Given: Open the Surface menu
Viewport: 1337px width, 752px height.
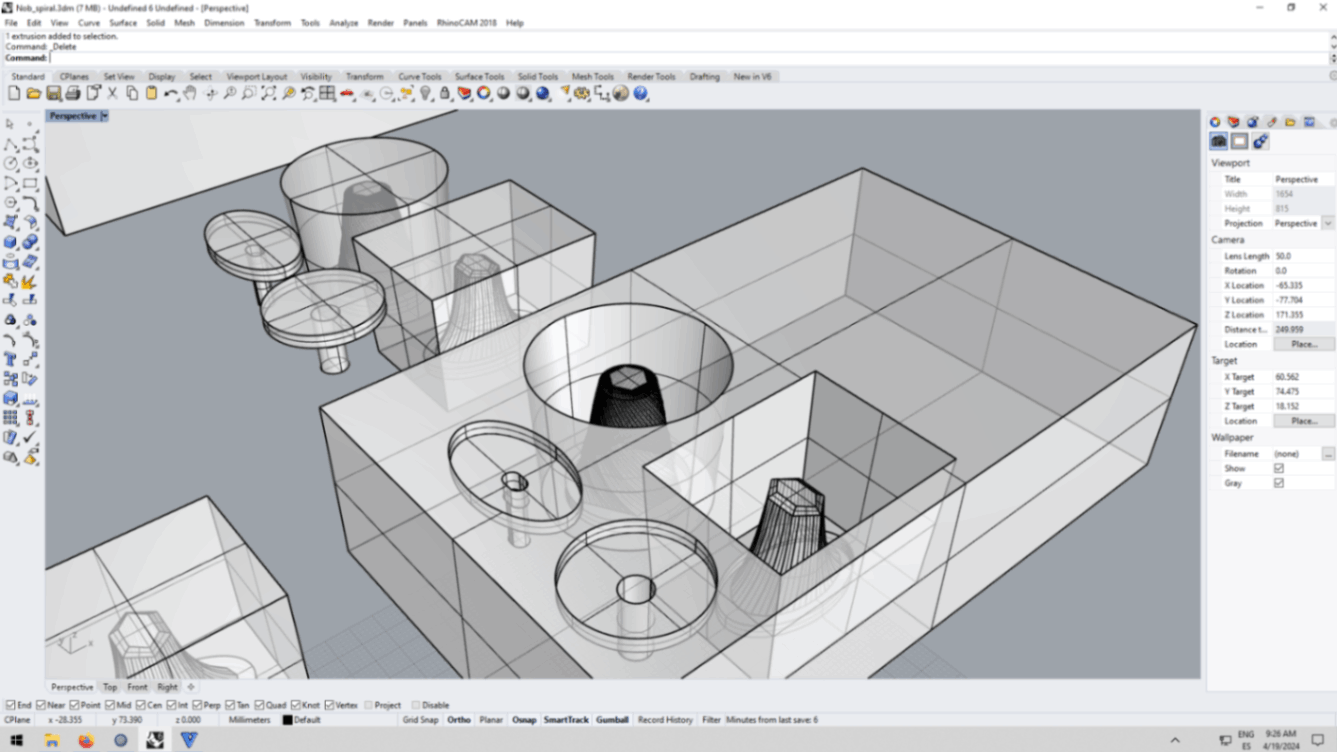Looking at the screenshot, I should click(x=123, y=23).
